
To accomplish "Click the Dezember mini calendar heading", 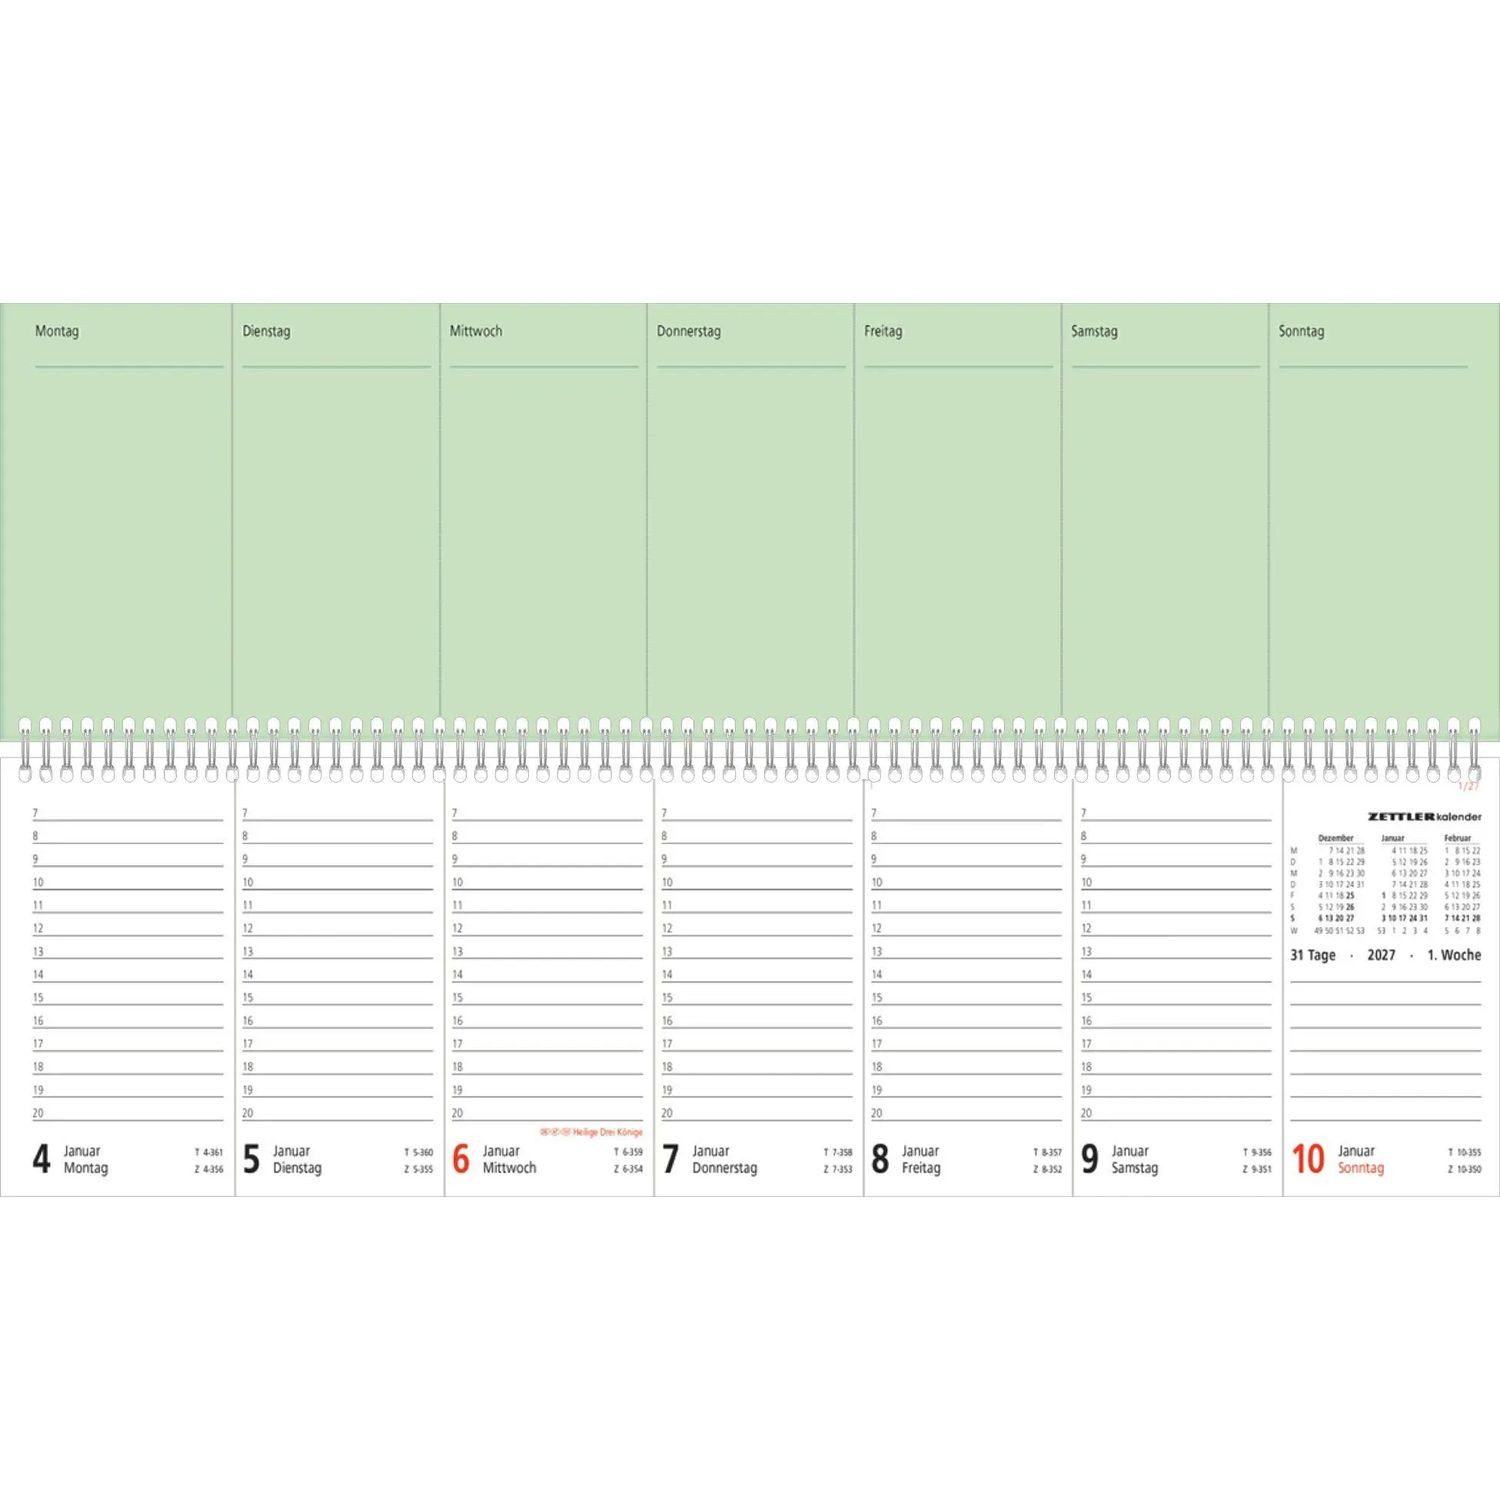I will click(1336, 838).
